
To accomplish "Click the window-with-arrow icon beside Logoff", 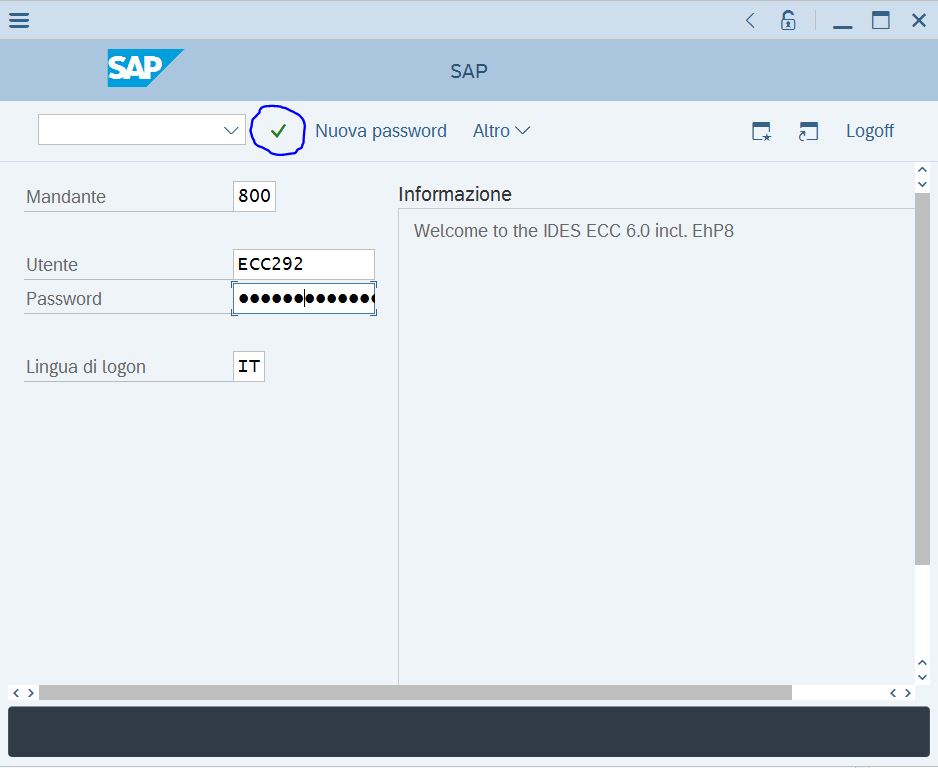I will [808, 131].
